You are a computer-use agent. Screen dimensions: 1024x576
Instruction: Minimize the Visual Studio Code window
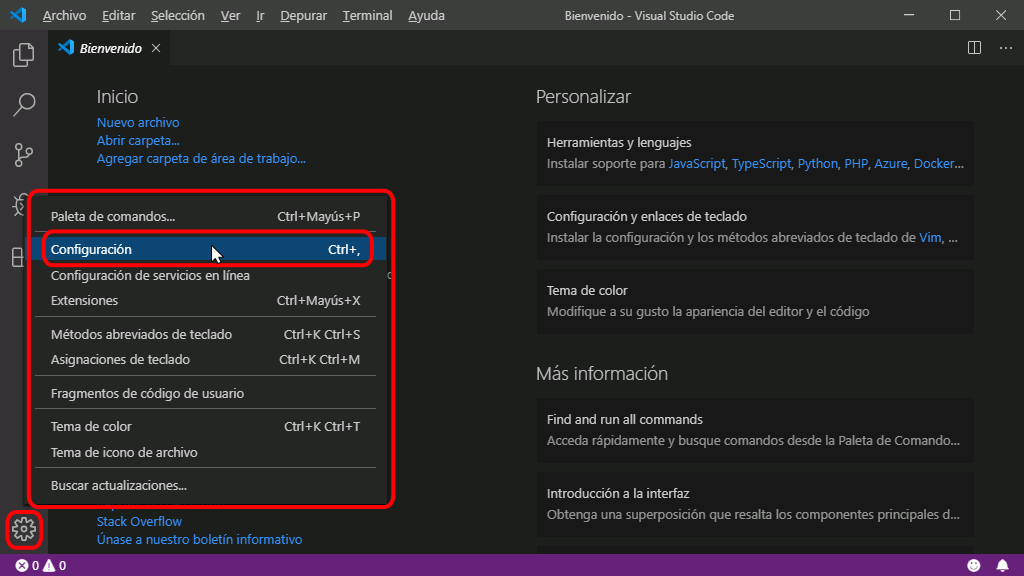pyautogui.click(x=909, y=15)
